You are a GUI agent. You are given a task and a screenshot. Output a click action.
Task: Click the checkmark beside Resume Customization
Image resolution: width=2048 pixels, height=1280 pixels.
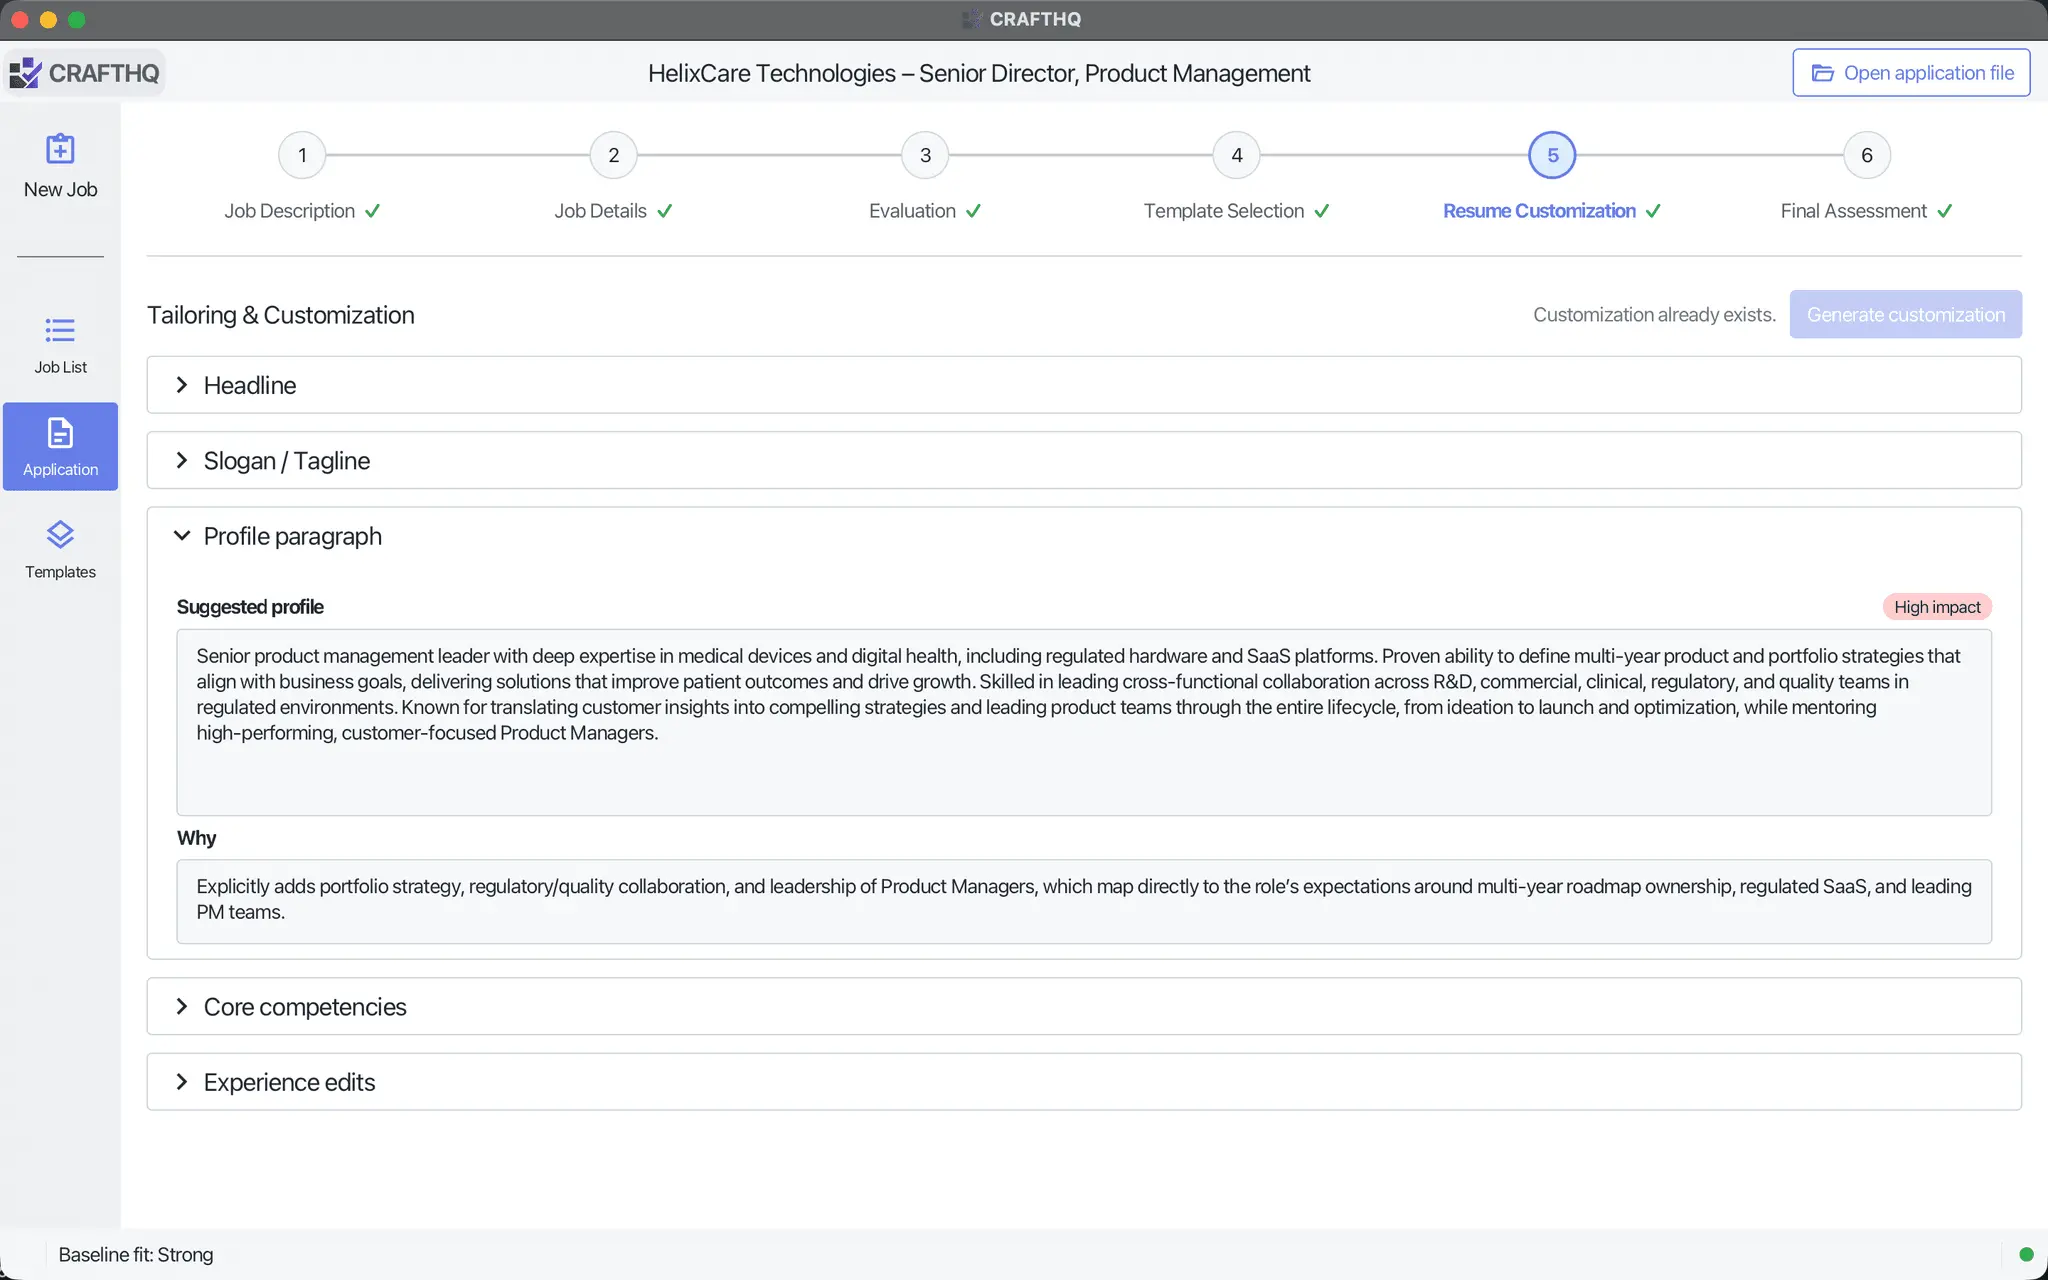[x=1653, y=211]
